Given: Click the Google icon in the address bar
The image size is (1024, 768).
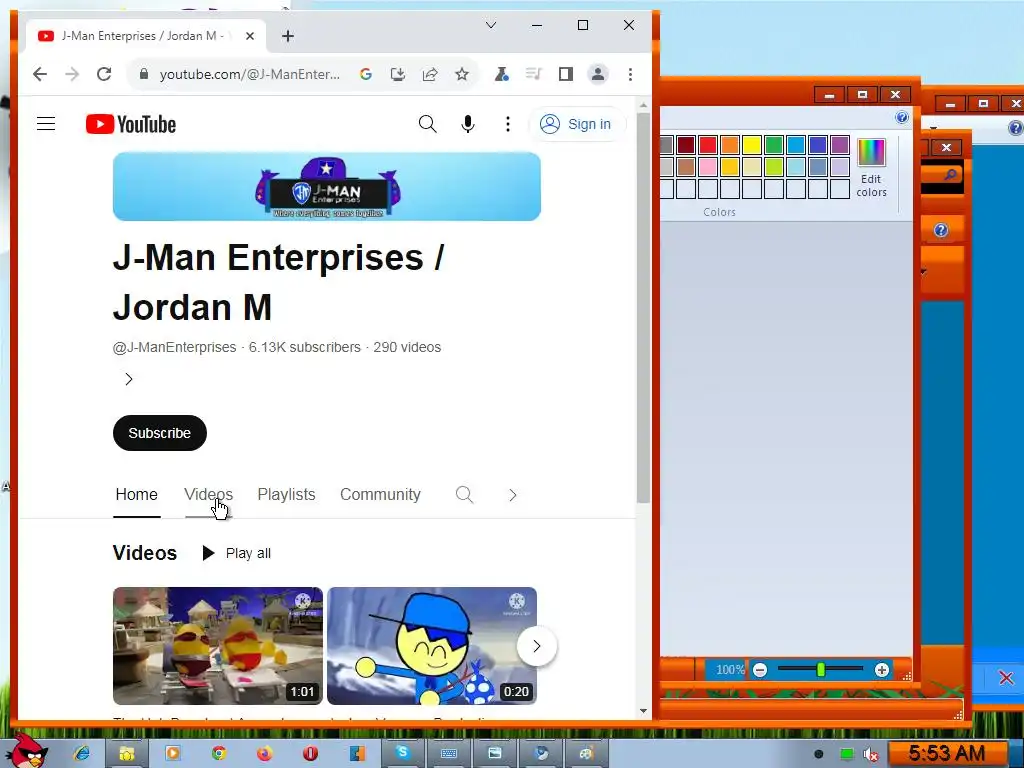Looking at the screenshot, I should point(366,74).
